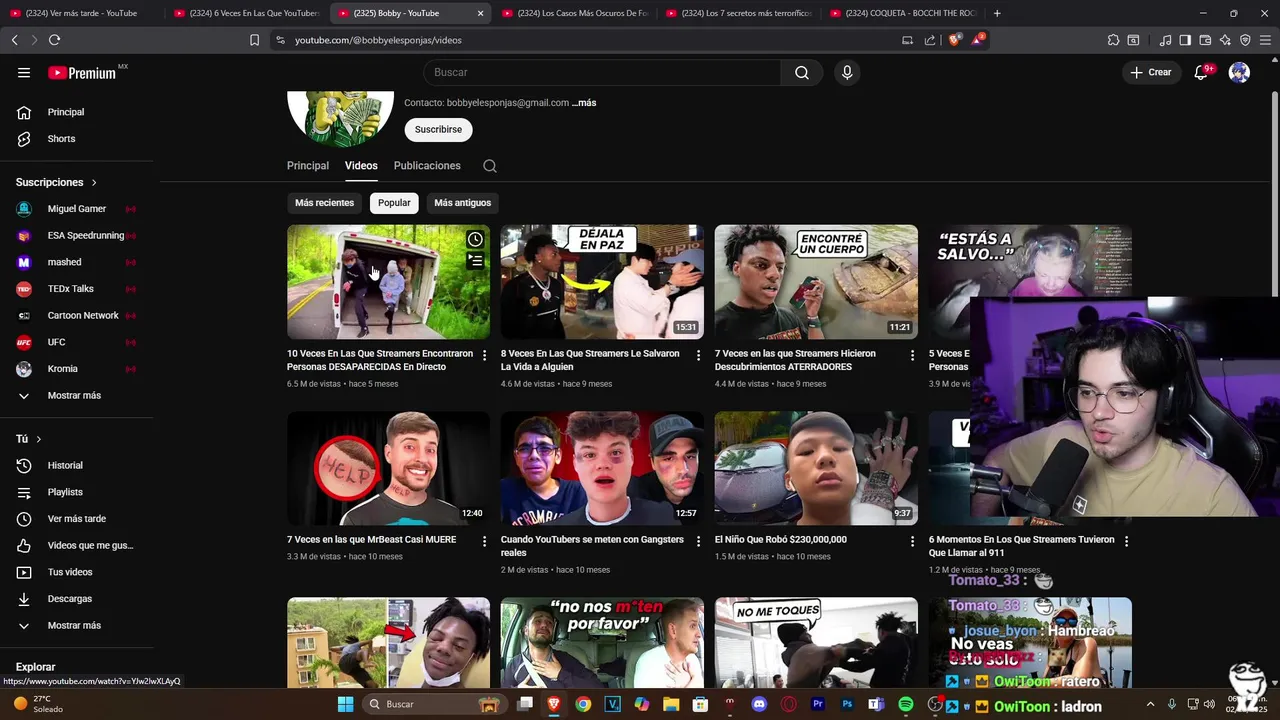Viewport: 1280px width, 720px height.
Task: Switch to the channel Principal tab
Action: pos(308,166)
